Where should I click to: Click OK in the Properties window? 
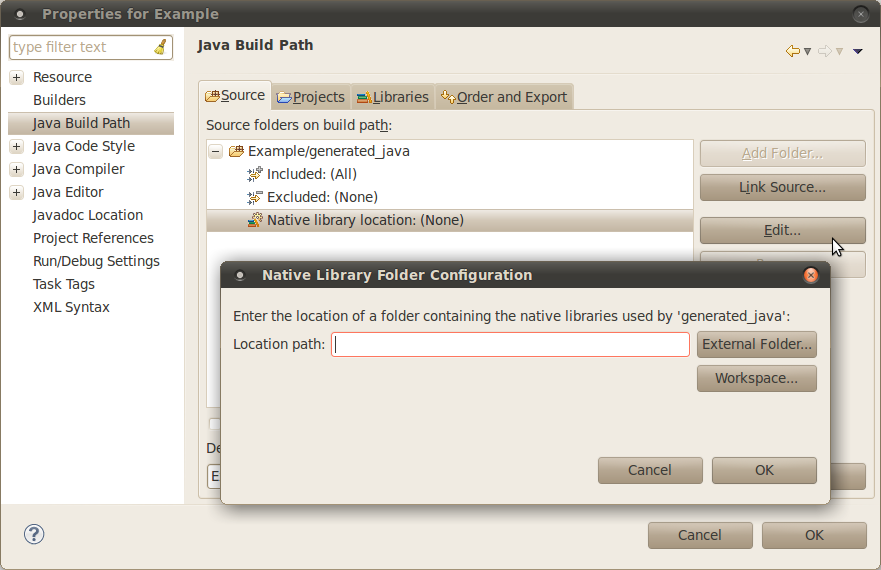[814, 535]
